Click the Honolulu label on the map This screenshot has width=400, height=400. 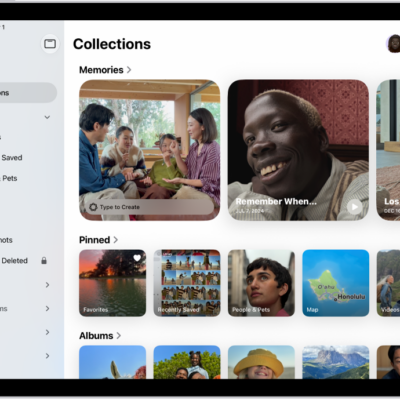click(x=351, y=296)
